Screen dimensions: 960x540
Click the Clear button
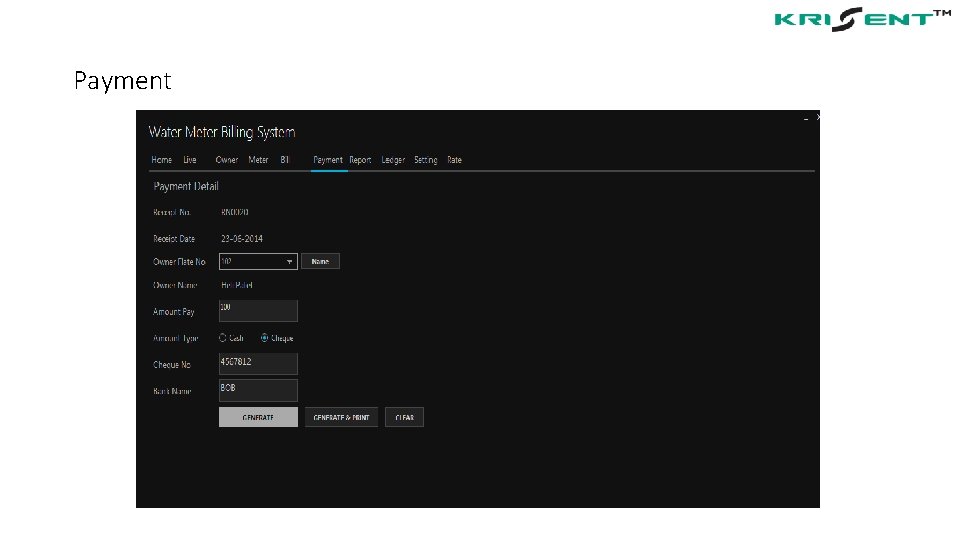(405, 418)
